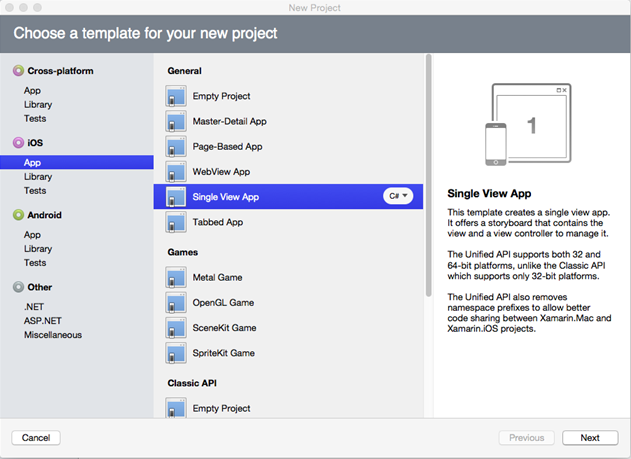Select the Metal Game template icon
The image size is (631, 459).
click(x=176, y=277)
